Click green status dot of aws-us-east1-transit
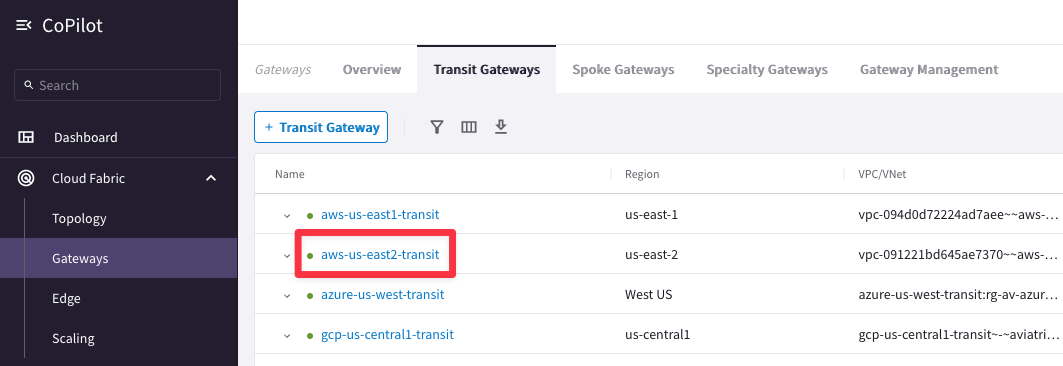 pyautogui.click(x=310, y=216)
